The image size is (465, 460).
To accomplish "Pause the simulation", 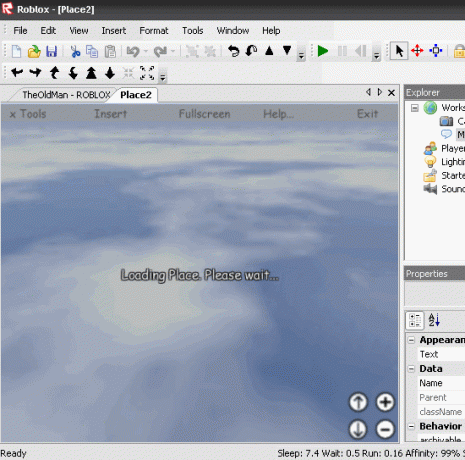I will 342,51.
